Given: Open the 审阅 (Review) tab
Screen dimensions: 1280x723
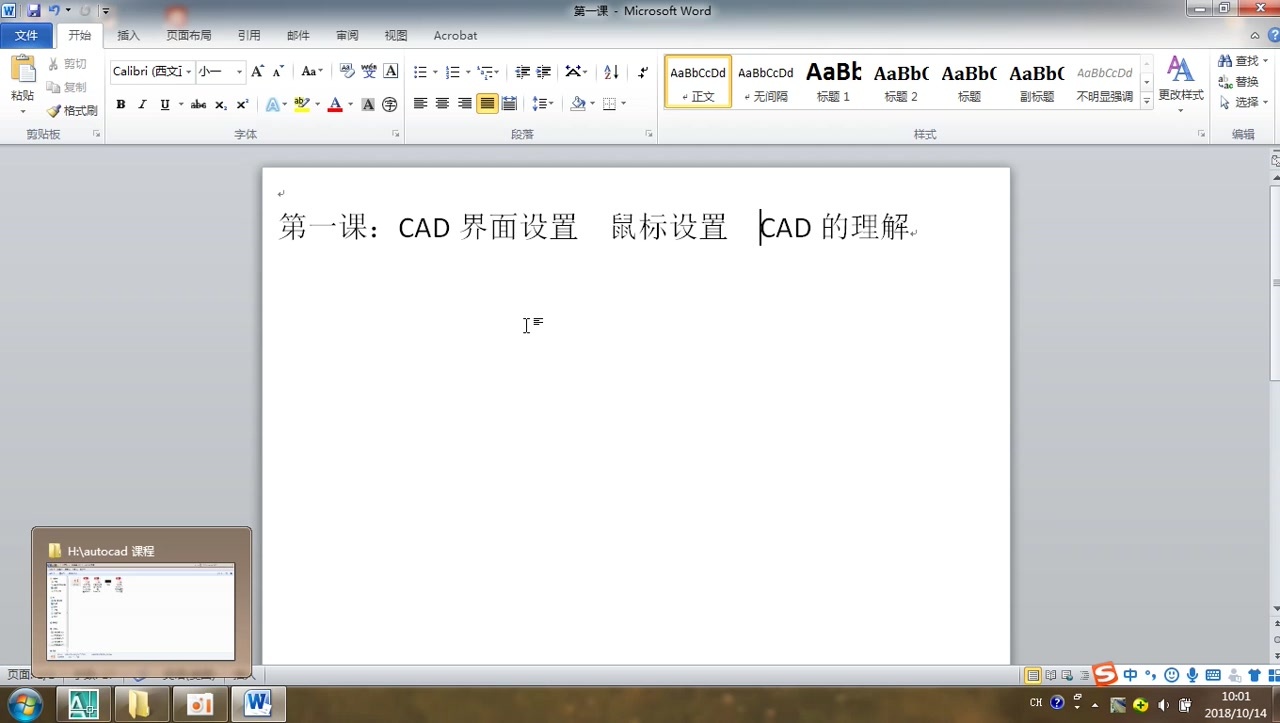Looking at the screenshot, I should [x=347, y=35].
